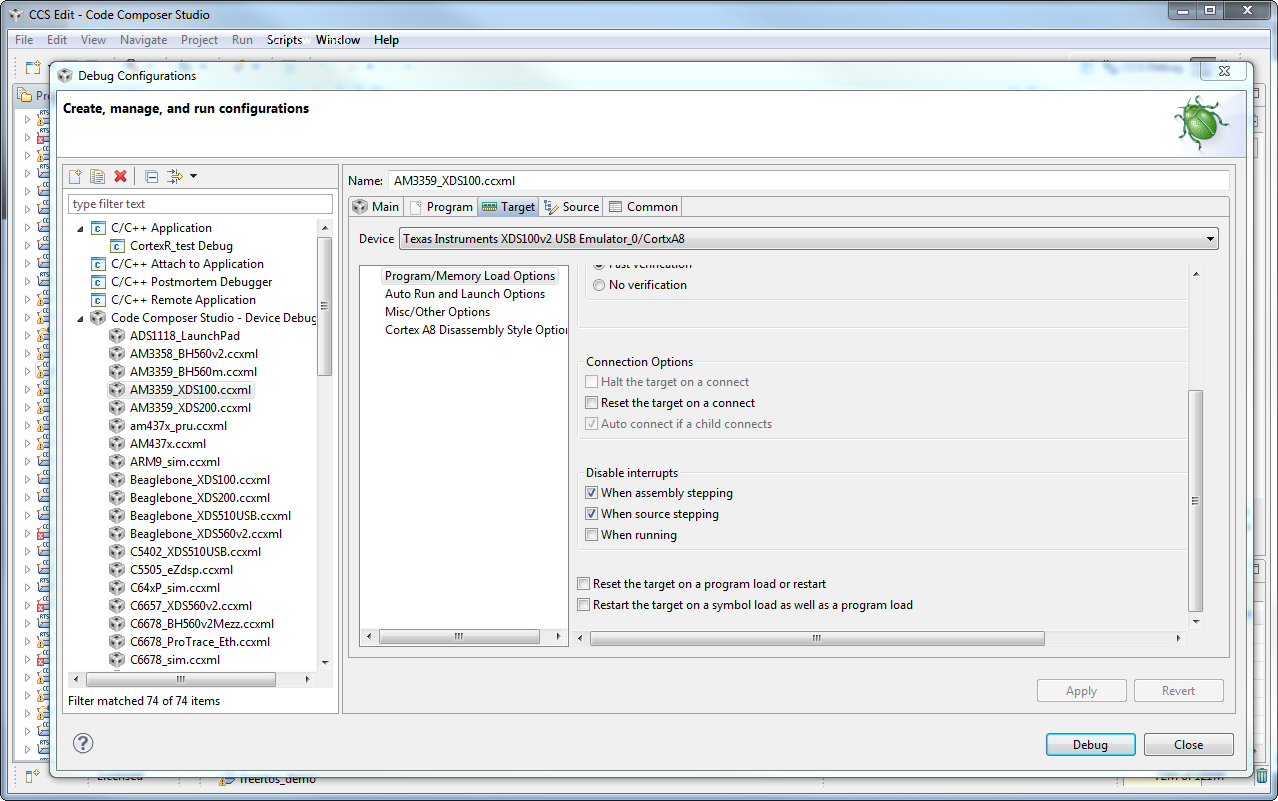This screenshot has width=1278, height=801.
Task: Select AM437x.ccxml configuration
Action: coord(168,444)
